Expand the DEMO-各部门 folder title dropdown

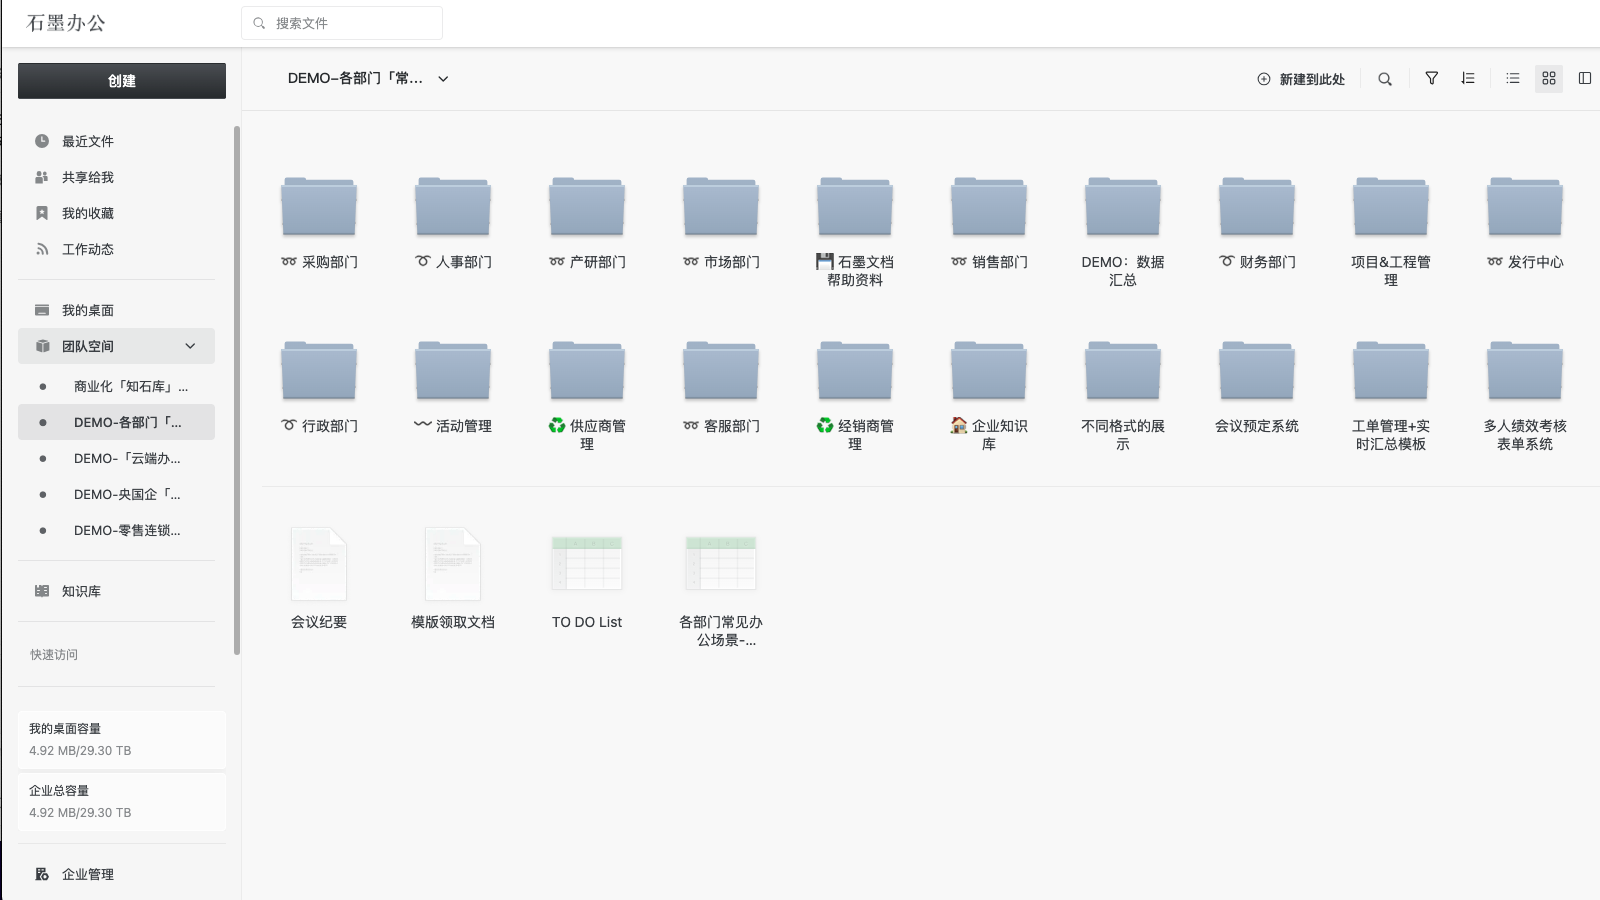click(443, 79)
